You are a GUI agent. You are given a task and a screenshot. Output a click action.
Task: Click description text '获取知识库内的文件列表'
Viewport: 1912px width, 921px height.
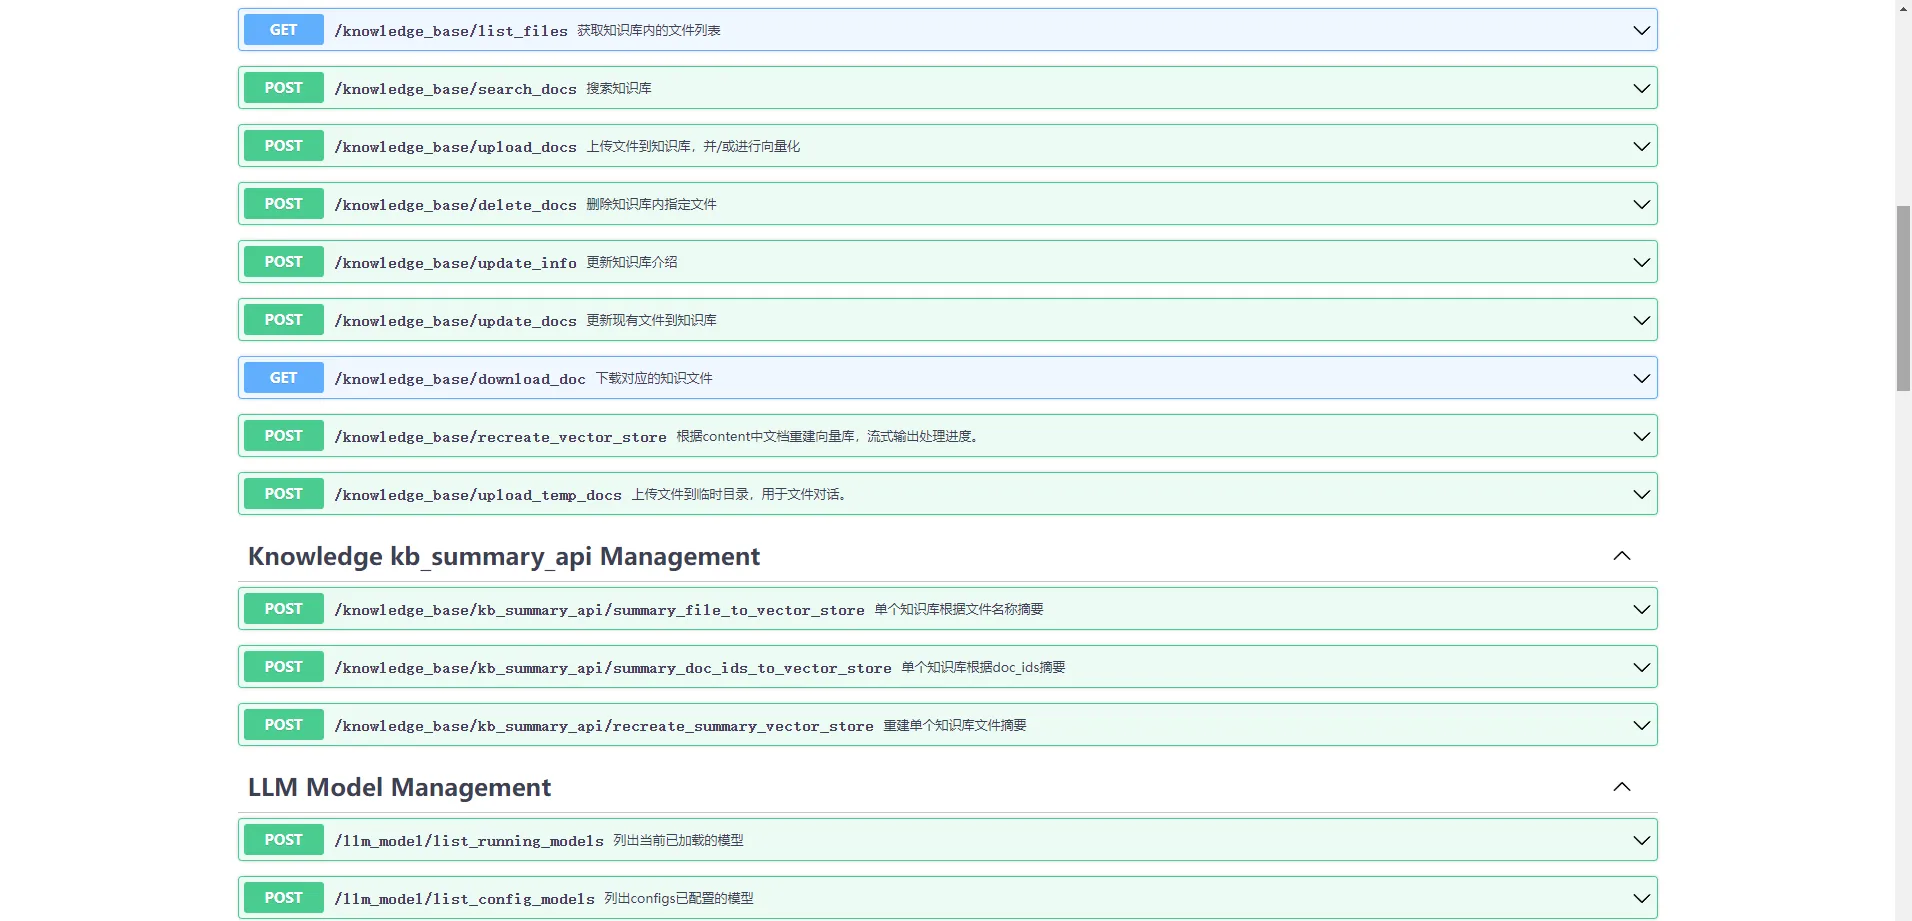click(x=649, y=30)
